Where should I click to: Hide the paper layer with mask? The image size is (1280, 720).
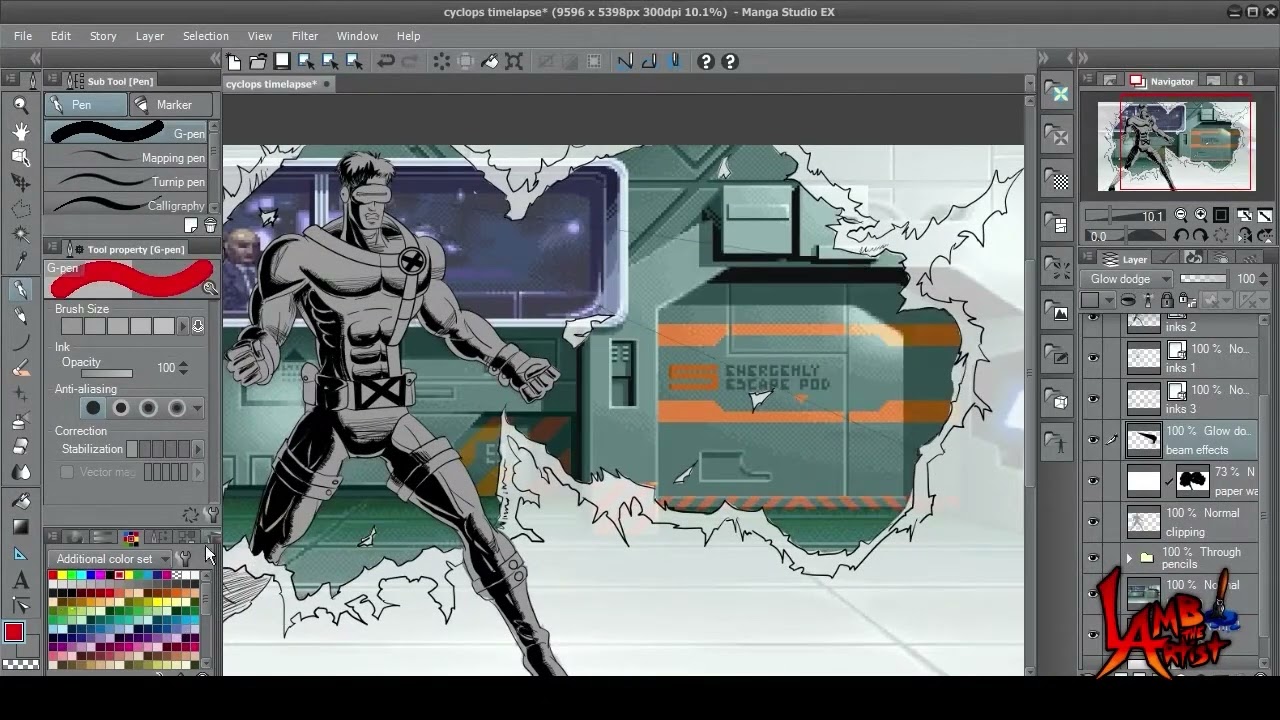(1093, 481)
